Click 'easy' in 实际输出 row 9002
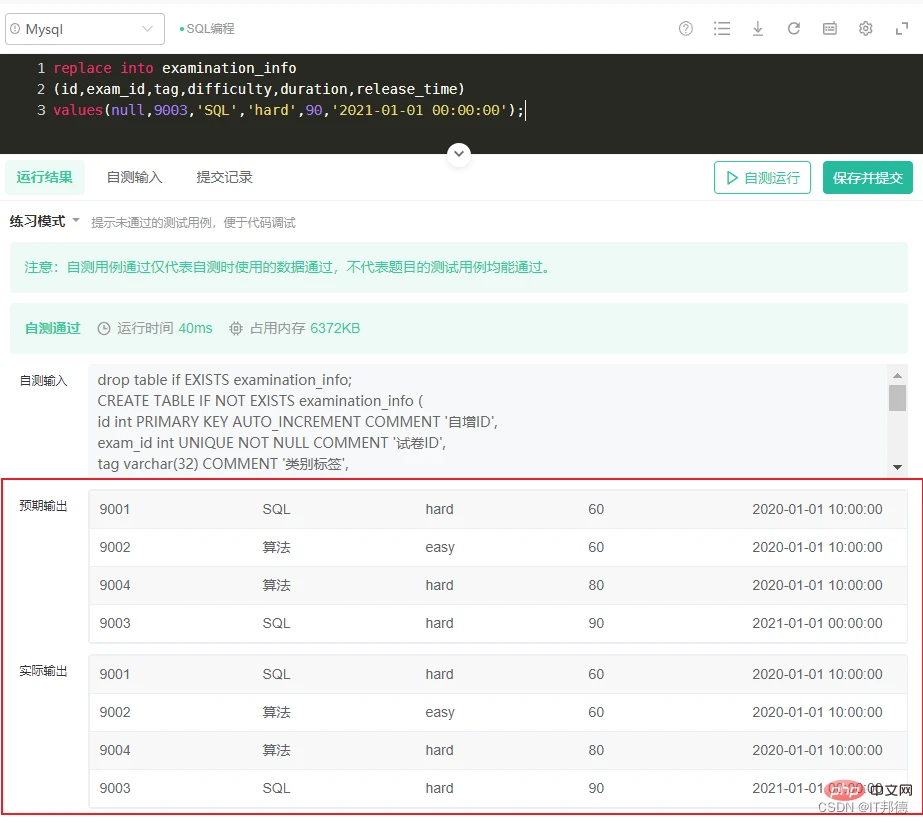 click(x=440, y=712)
